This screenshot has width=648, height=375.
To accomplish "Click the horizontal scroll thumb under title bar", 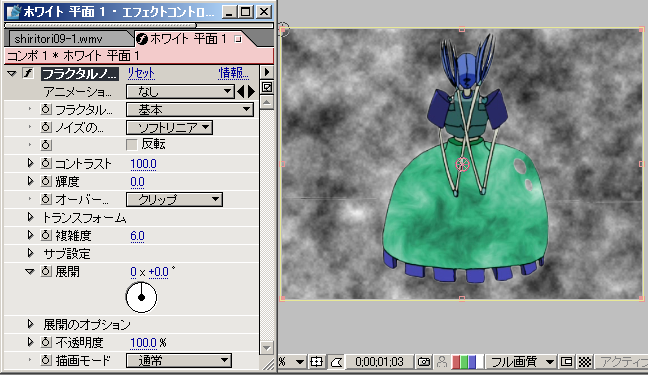I will pos(100,25).
